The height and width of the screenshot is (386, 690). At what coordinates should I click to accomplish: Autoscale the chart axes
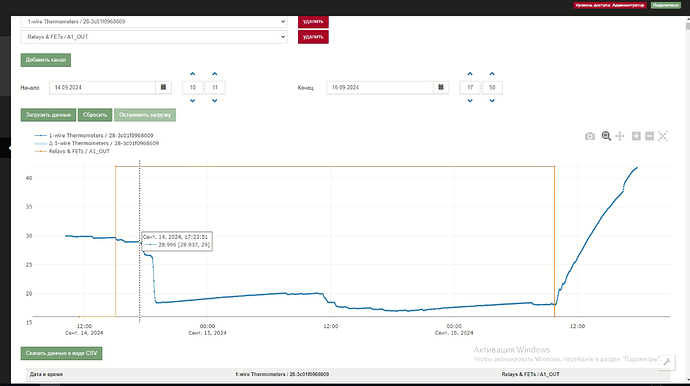663,136
